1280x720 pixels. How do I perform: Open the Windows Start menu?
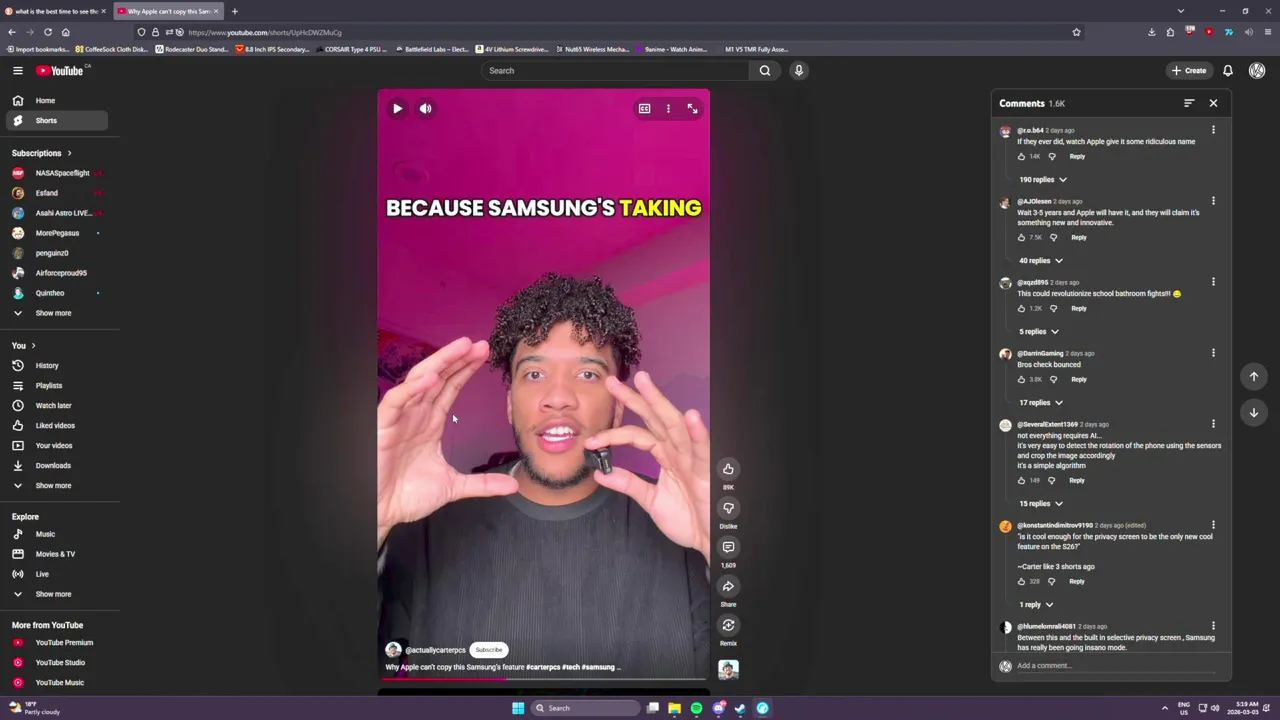[x=518, y=708]
